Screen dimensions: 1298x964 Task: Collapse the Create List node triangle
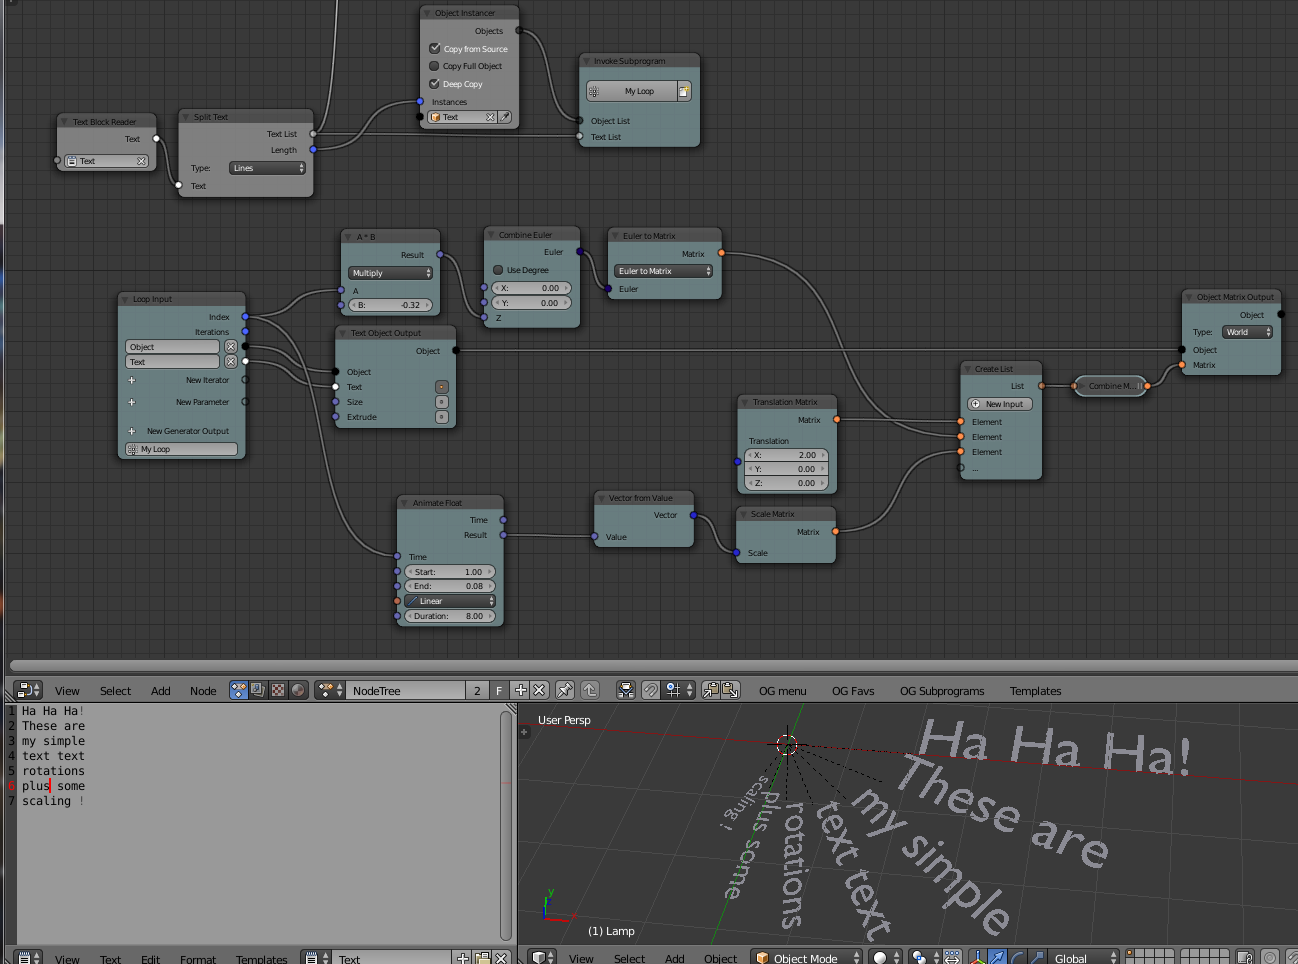pos(968,369)
